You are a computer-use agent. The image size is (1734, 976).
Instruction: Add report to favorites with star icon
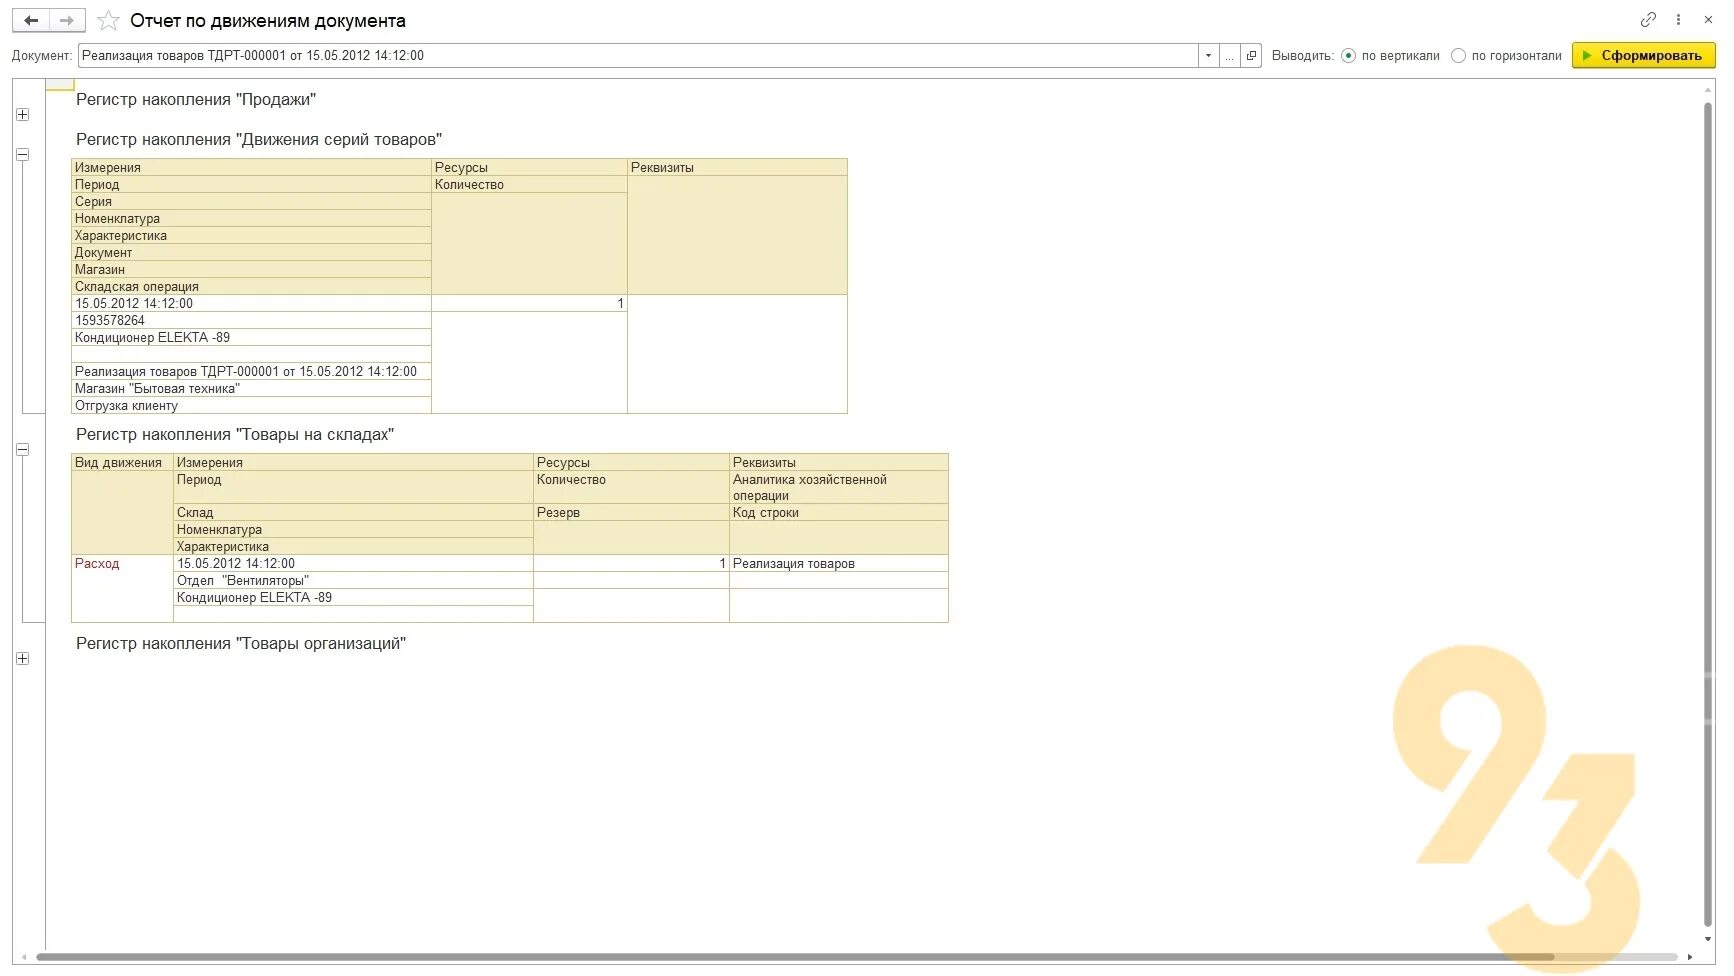point(108,20)
